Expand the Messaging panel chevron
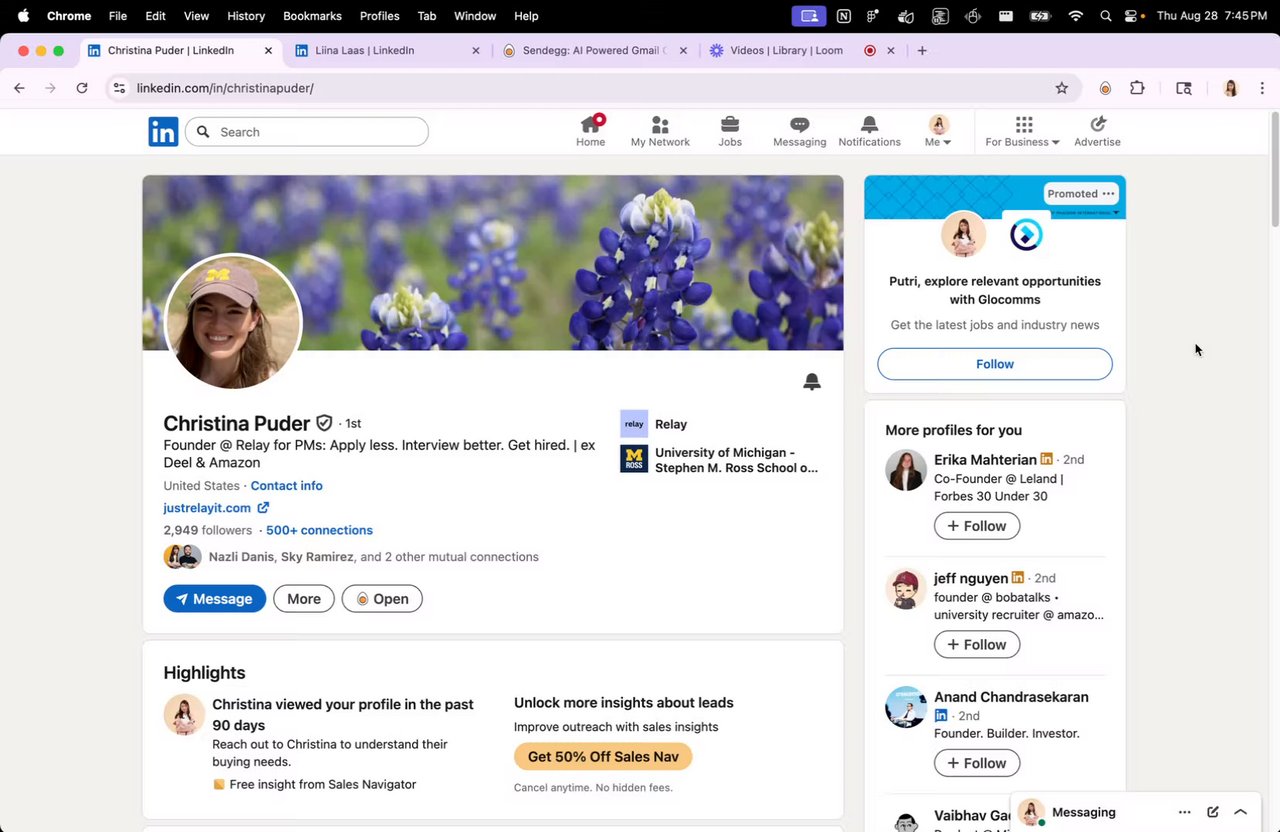 1241,812
